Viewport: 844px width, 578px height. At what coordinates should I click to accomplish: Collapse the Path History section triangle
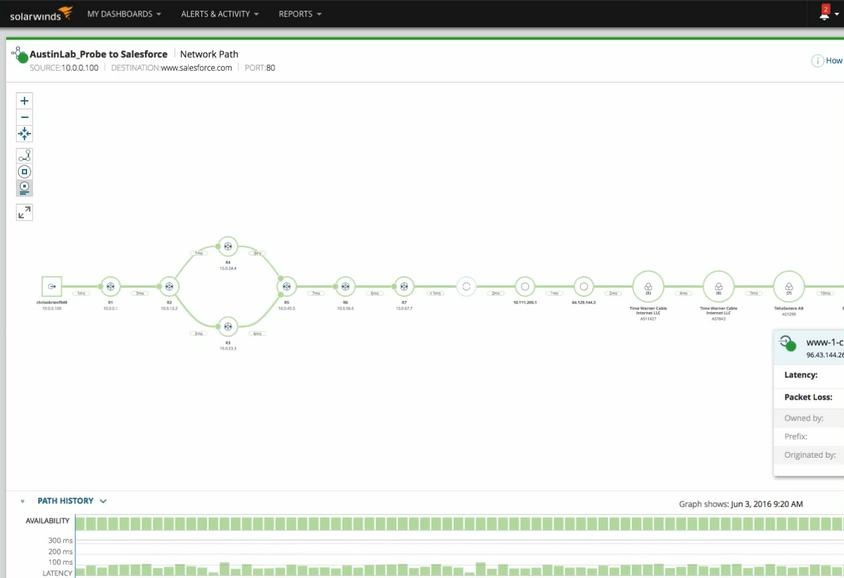[22, 501]
